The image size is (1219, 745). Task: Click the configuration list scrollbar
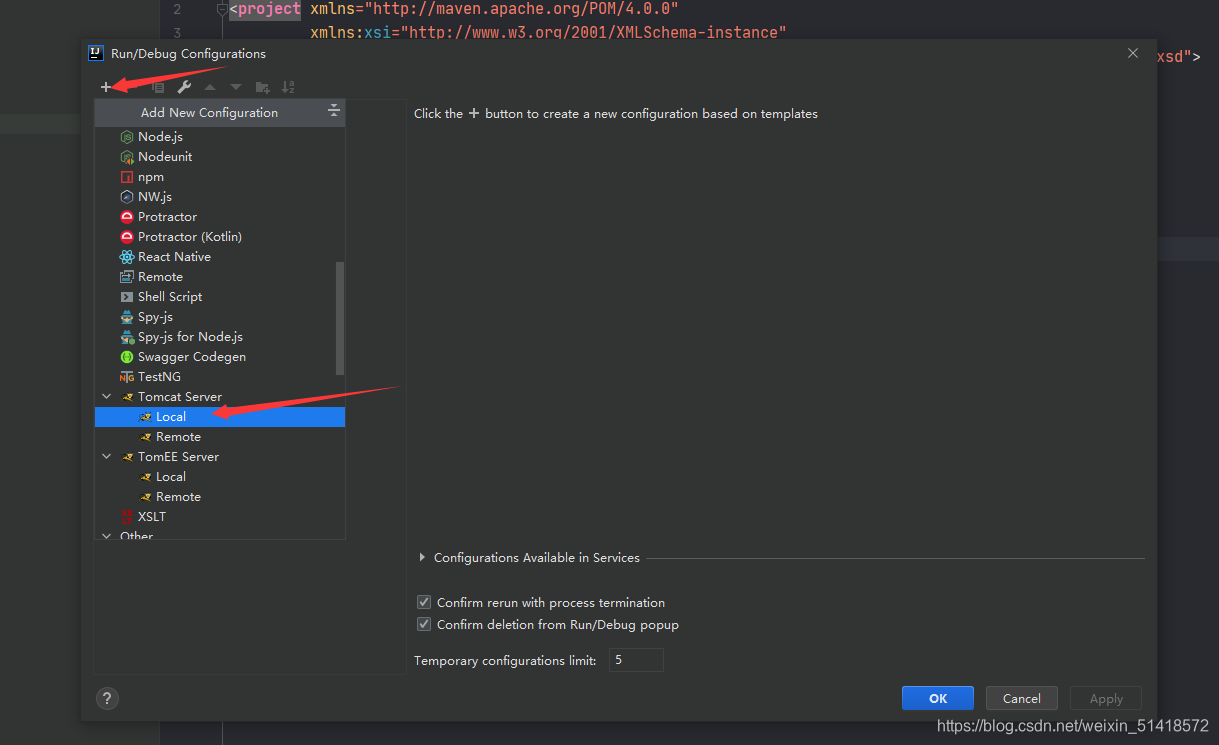pyautogui.click(x=340, y=318)
